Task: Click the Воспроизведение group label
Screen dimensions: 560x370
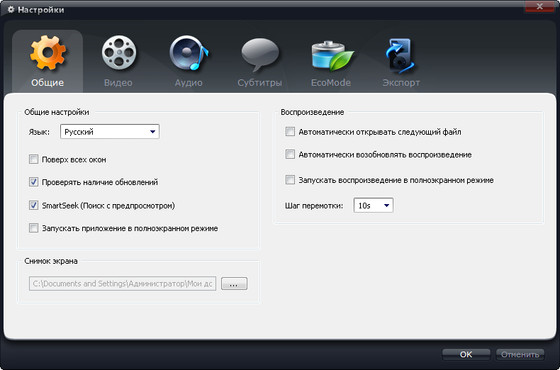Action: pyautogui.click(x=312, y=112)
